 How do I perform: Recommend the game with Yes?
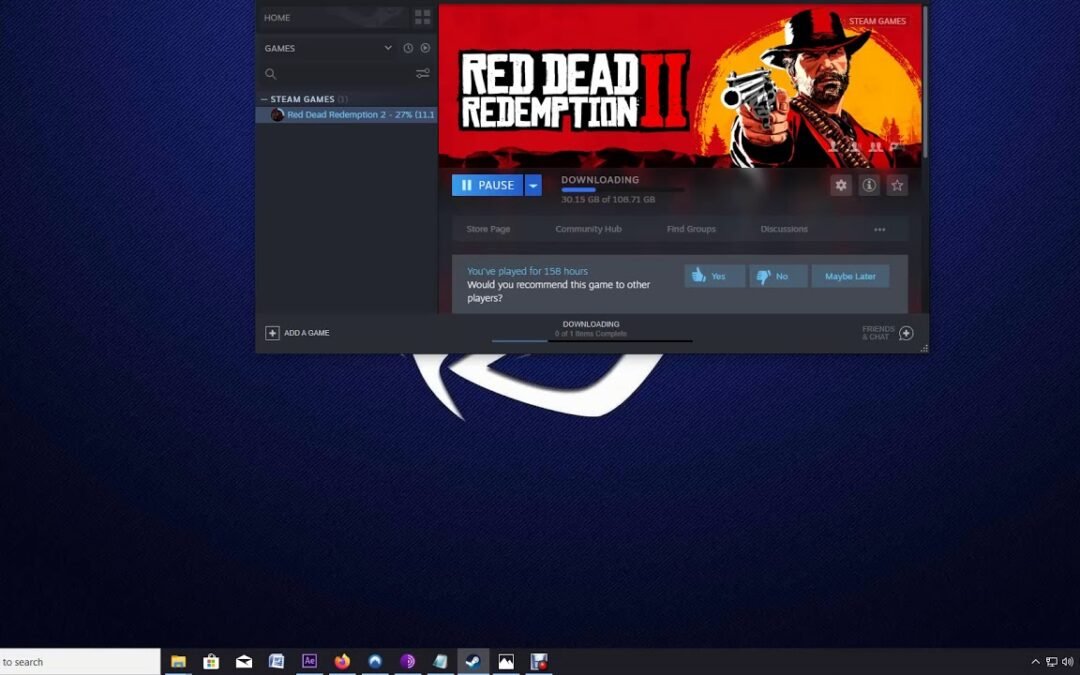point(714,276)
